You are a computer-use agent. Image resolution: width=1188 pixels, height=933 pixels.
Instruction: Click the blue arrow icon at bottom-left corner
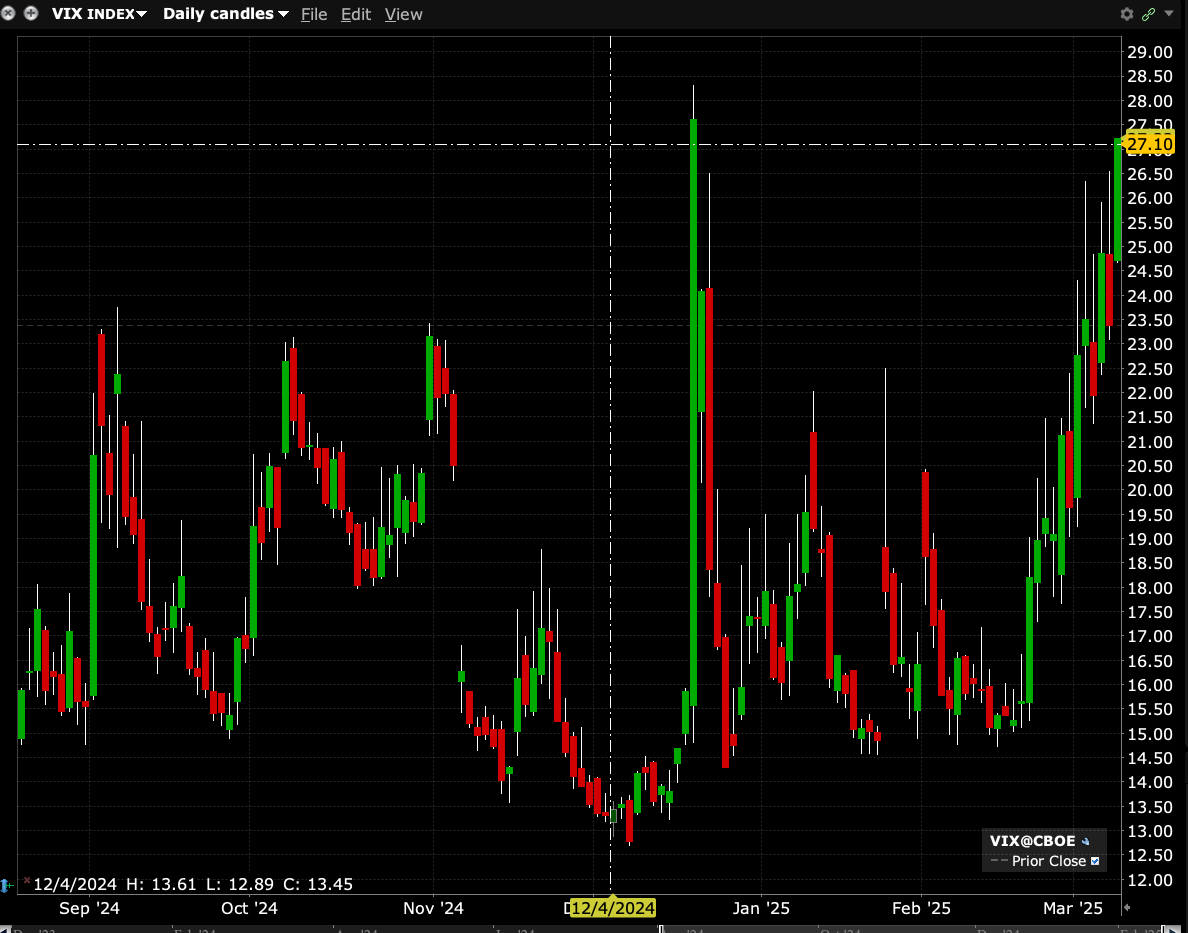click(x=7, y=885)
